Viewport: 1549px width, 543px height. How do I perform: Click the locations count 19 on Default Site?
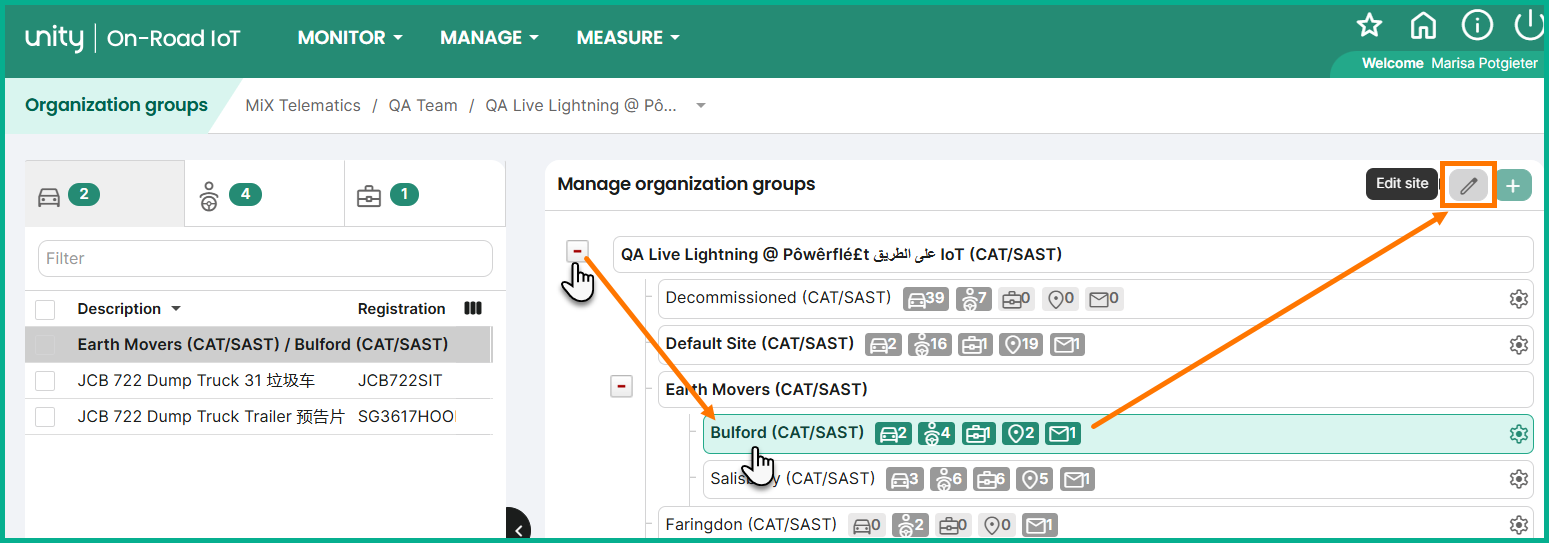pos(1022,344)
